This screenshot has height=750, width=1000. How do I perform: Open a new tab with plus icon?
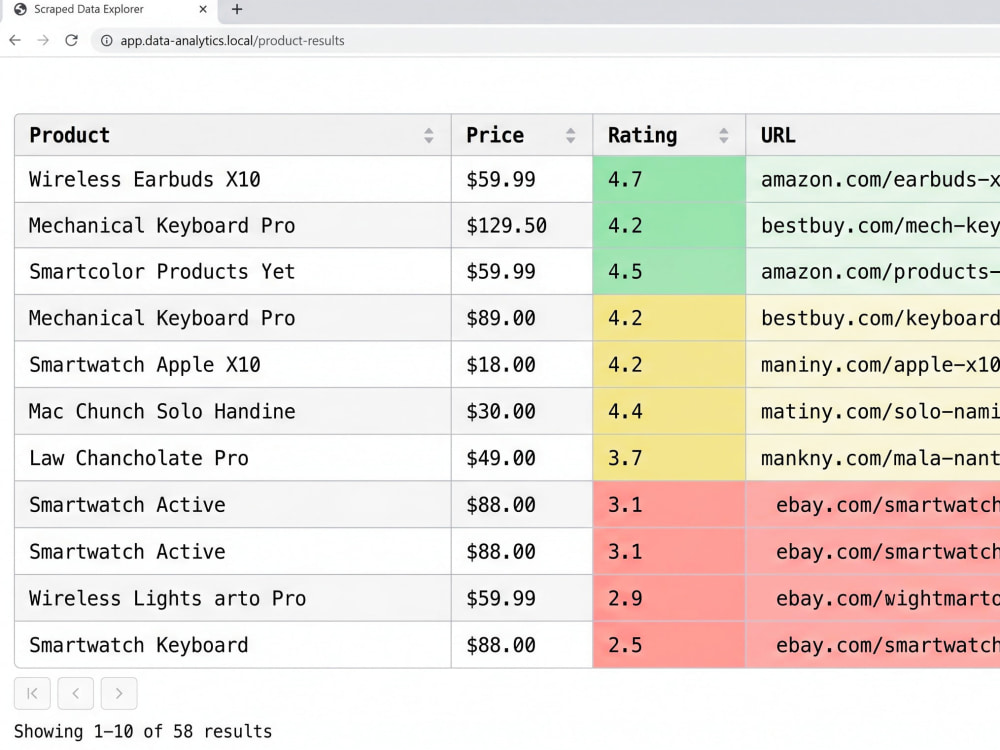click(x=237, y=10)
